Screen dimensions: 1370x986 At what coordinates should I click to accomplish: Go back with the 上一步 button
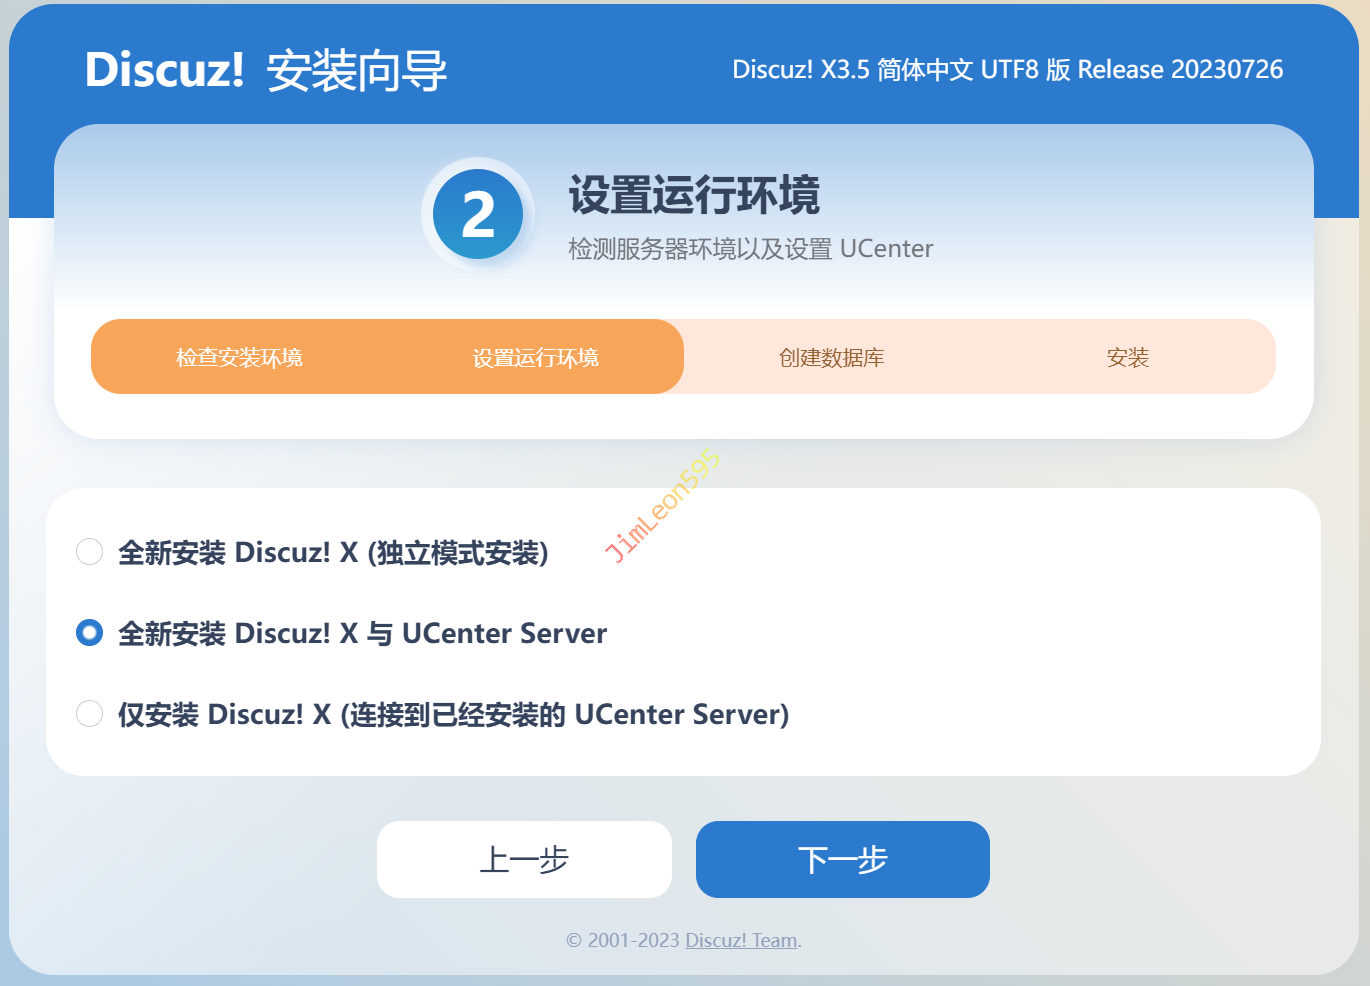524,859
